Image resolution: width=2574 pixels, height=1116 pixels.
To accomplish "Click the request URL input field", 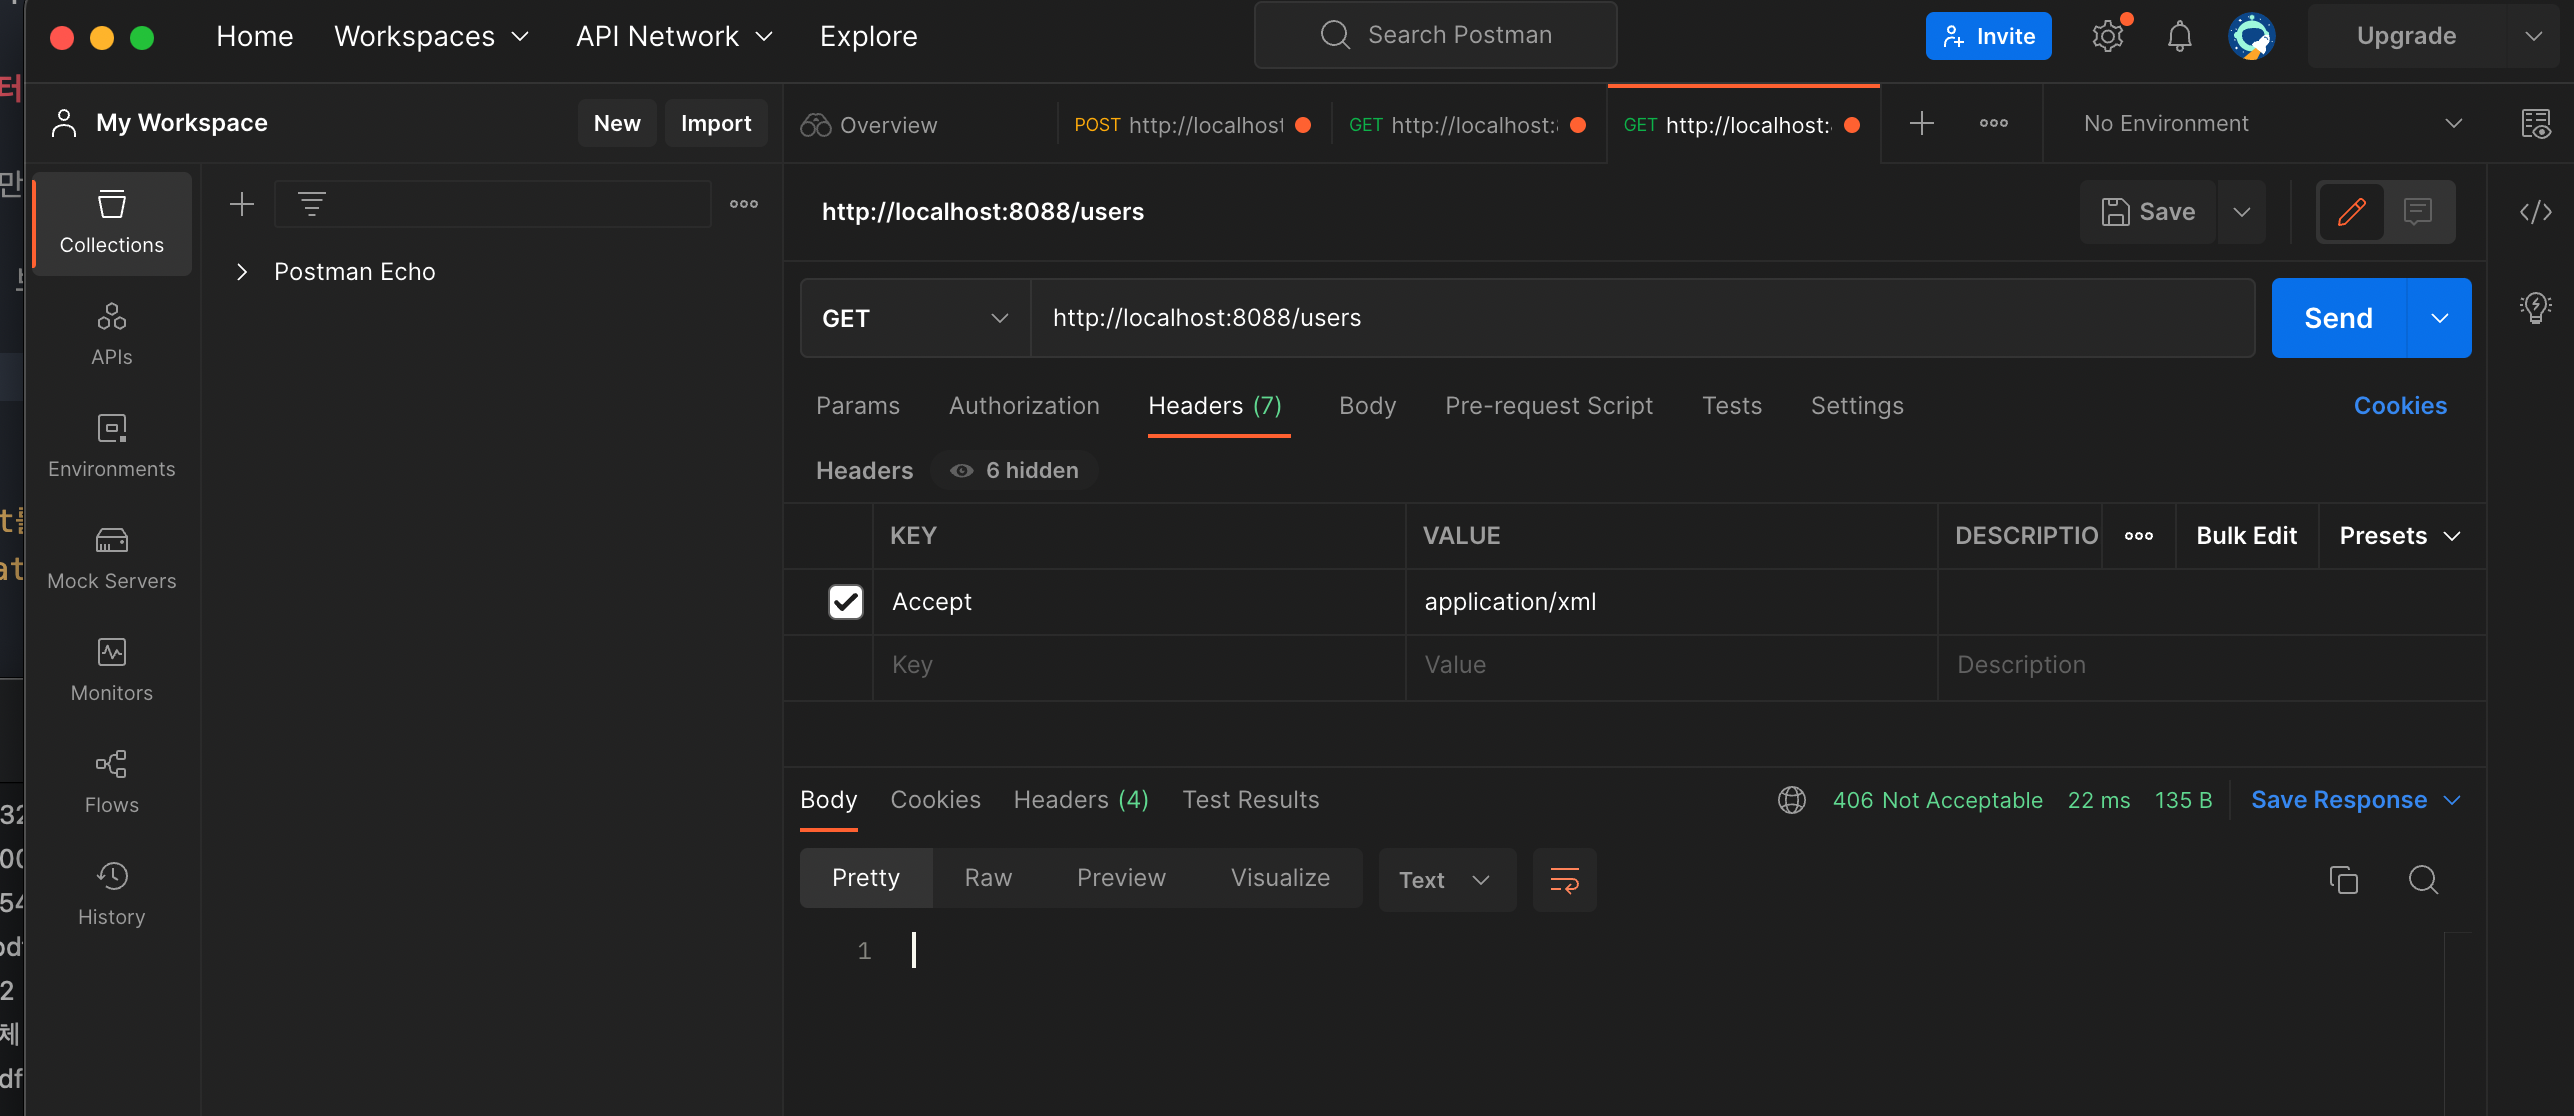I will (x=1642, y=318).
